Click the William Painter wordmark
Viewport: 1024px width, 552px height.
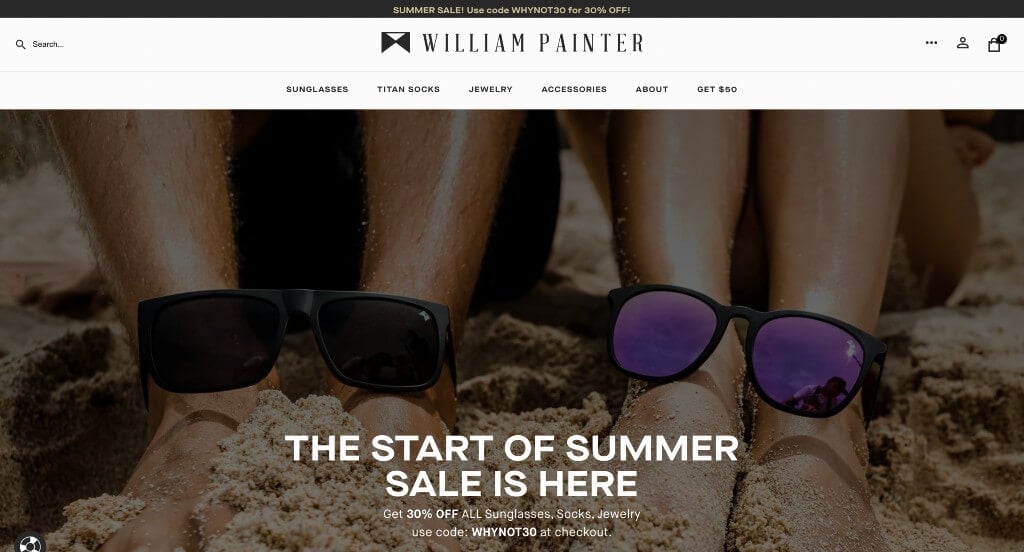pyautogui.click(x=533, y=43)
